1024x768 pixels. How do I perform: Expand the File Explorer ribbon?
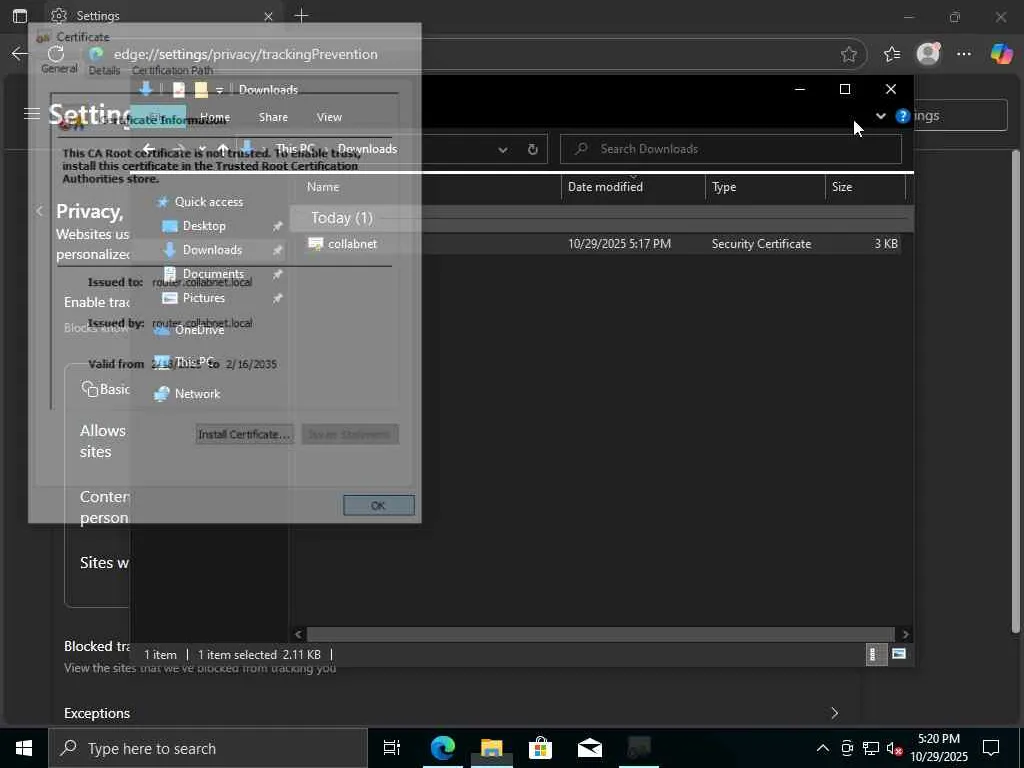(880, 116)
